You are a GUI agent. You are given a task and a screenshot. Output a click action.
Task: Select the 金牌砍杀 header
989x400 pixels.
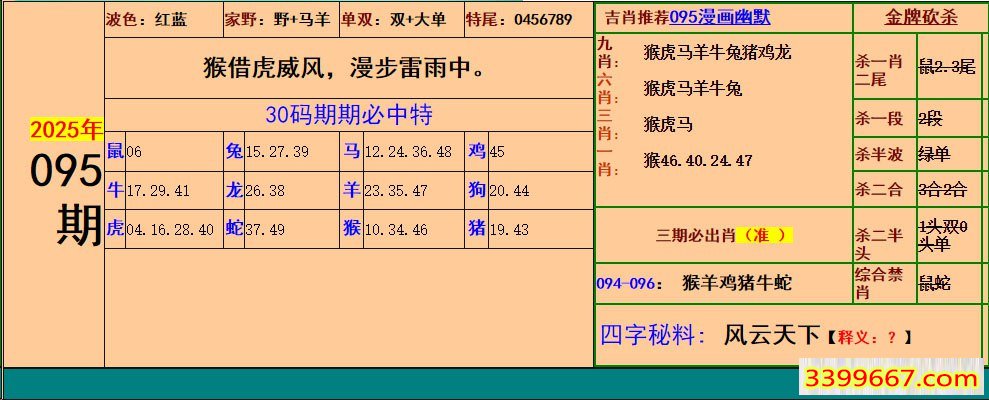[x=920, y=17]
